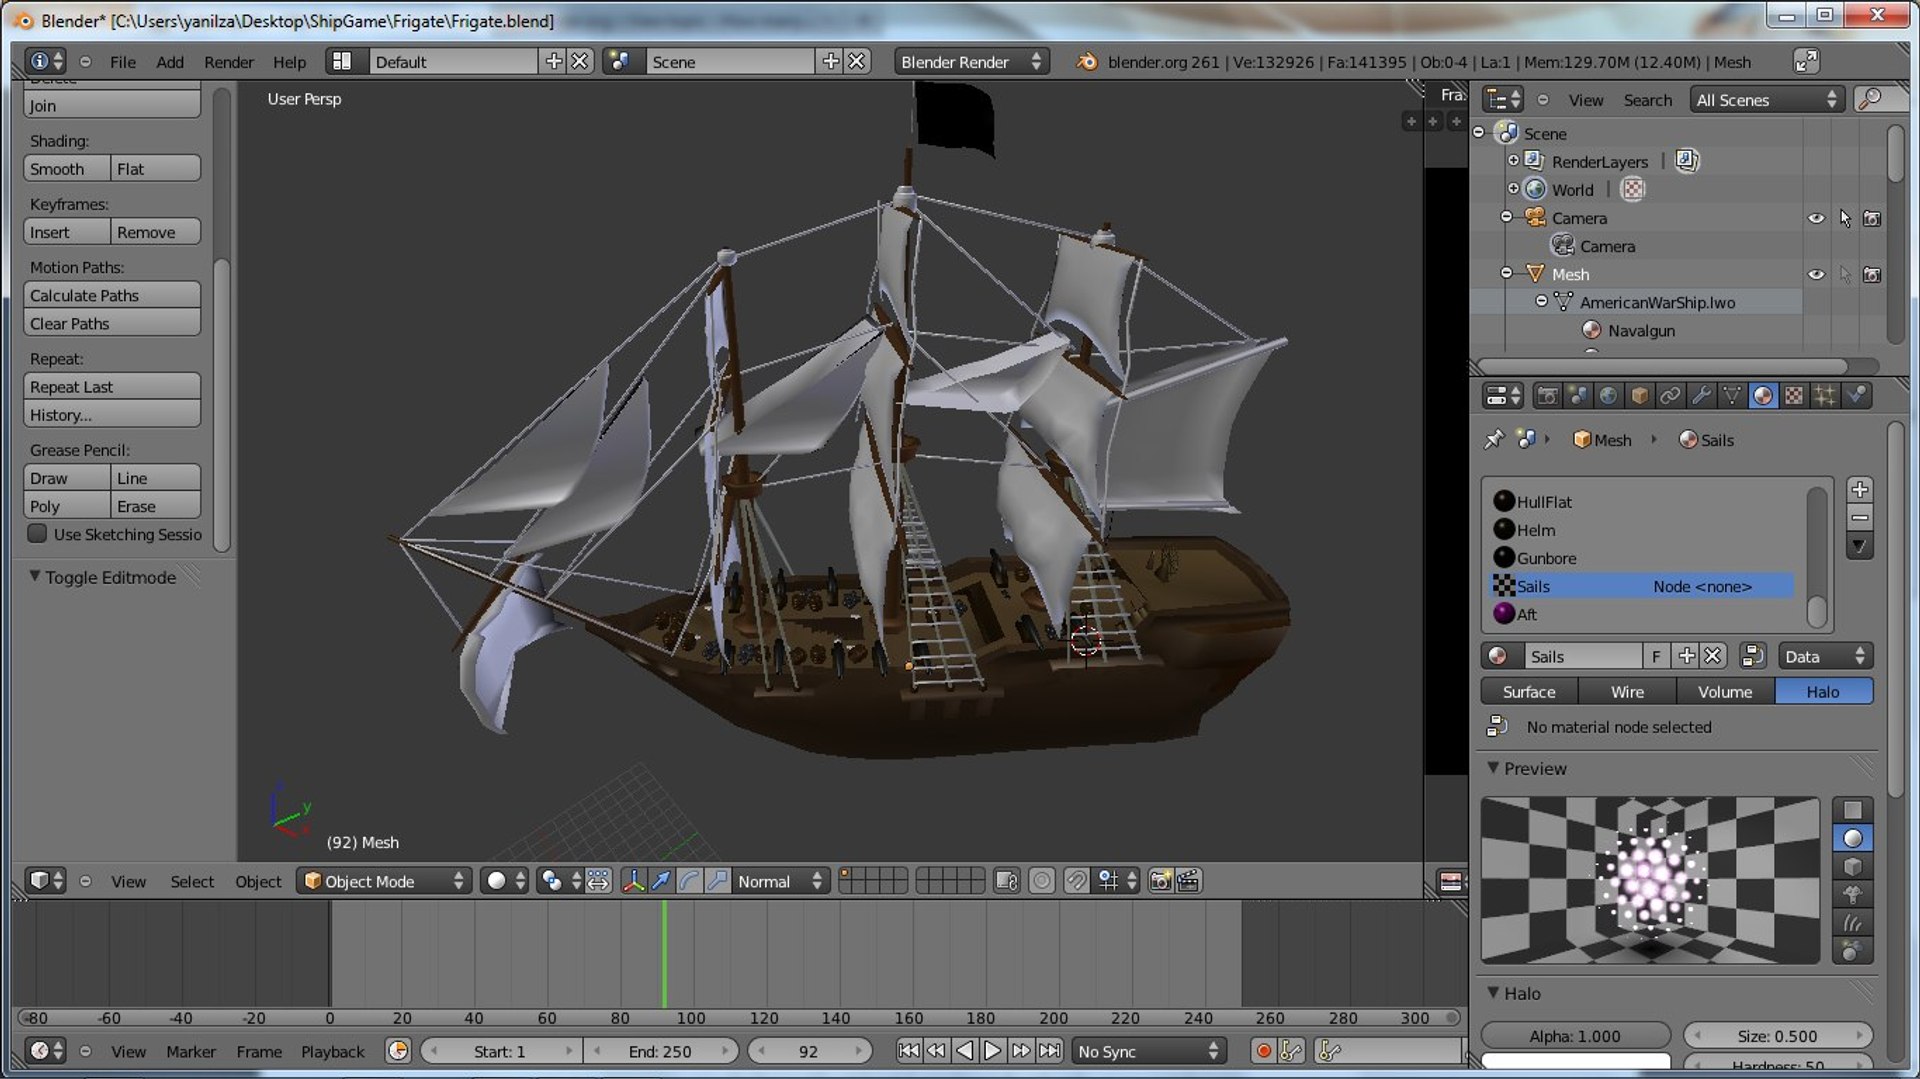Select the scale manipulator icon

[x=717, y=881]
